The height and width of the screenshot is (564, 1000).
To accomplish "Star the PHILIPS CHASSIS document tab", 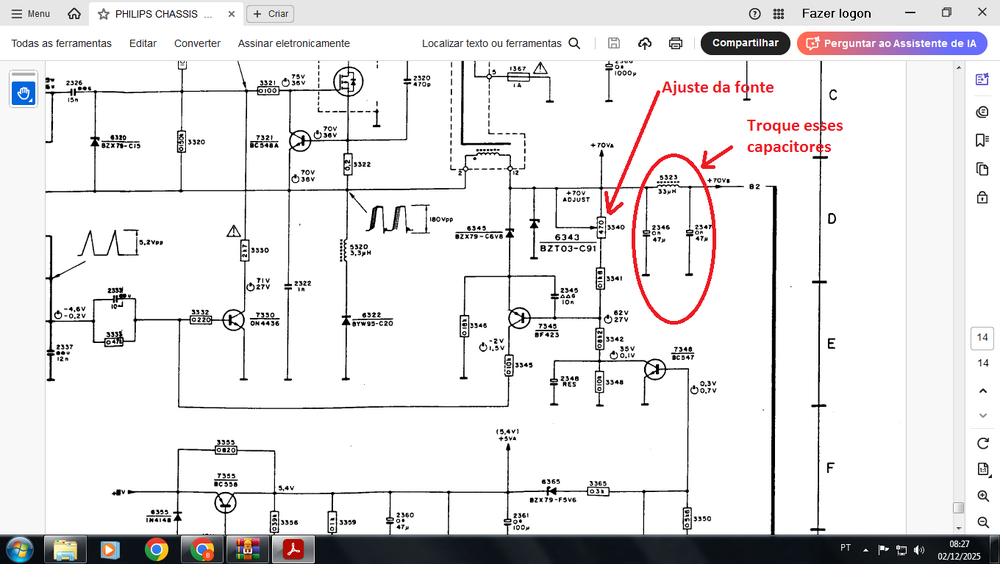I will 103,15.
